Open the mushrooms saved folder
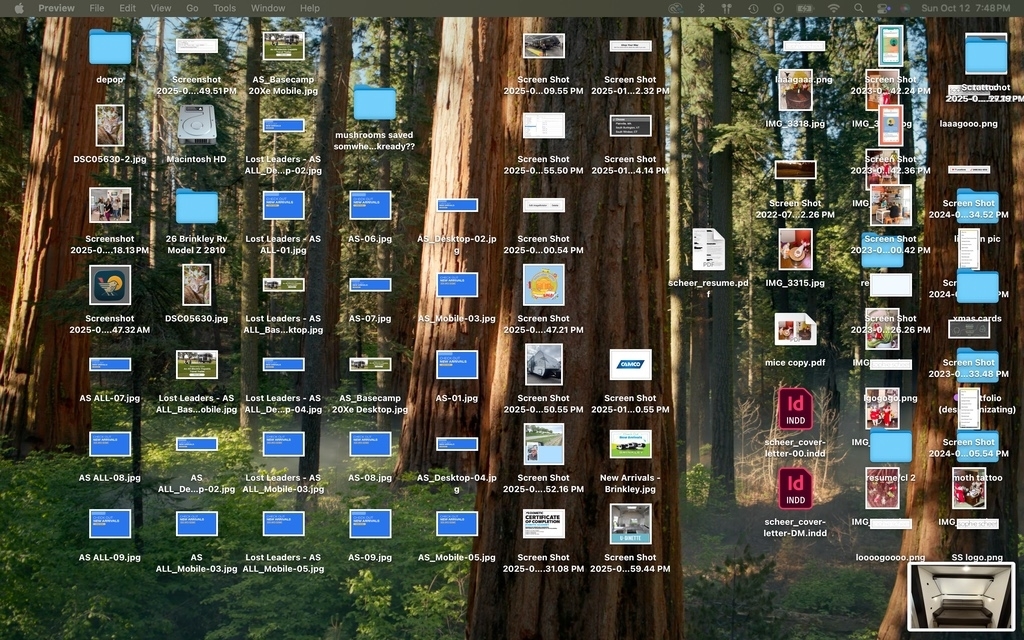1024x640 pixels. tap(374, 102)
